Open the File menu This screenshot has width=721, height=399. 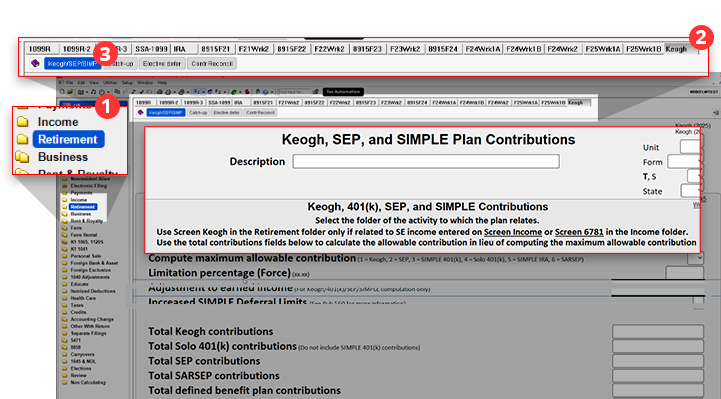[69, 83]
